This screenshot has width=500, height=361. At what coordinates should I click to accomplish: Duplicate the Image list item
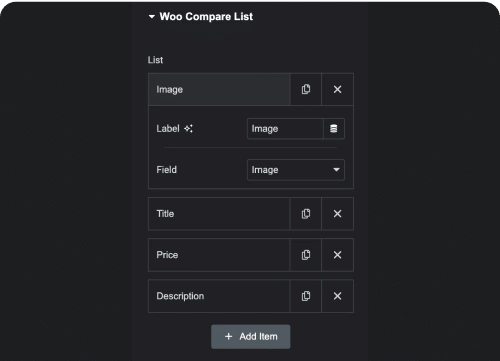coord(306,89)
